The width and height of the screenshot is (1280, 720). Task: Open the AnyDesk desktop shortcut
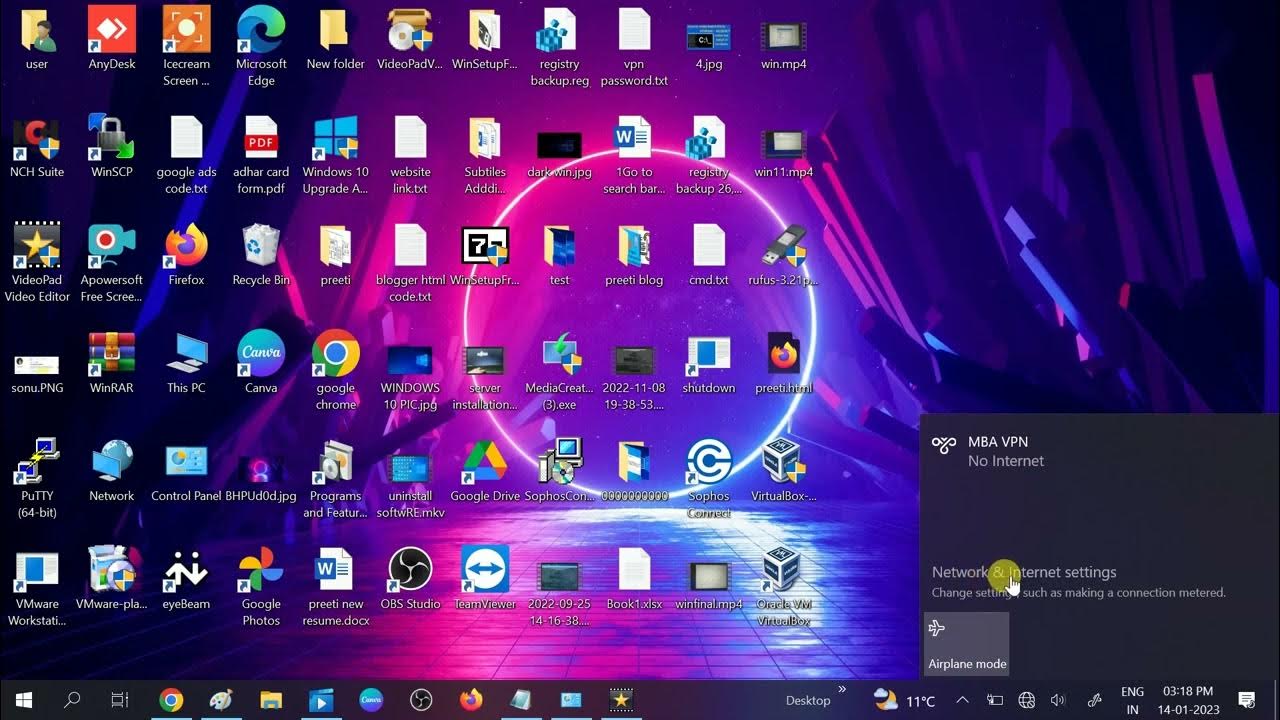pos(112,39)
